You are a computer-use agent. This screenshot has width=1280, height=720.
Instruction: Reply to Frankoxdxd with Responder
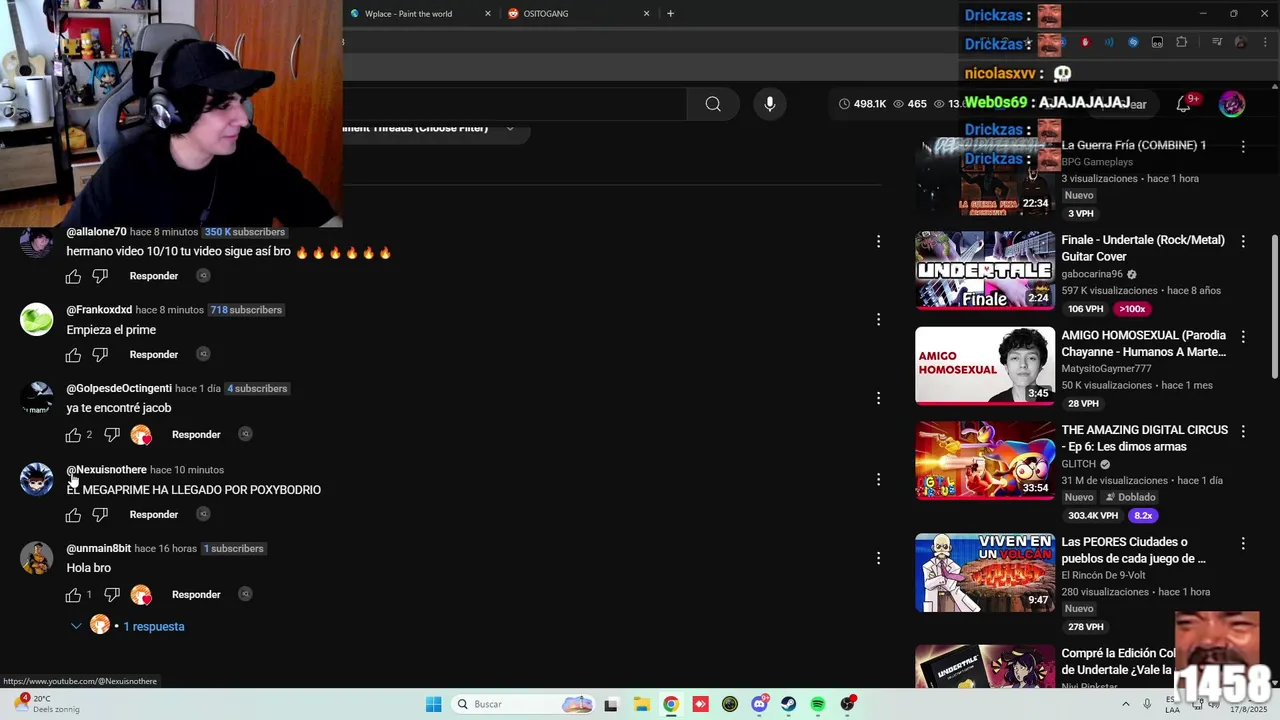point(154,354)
